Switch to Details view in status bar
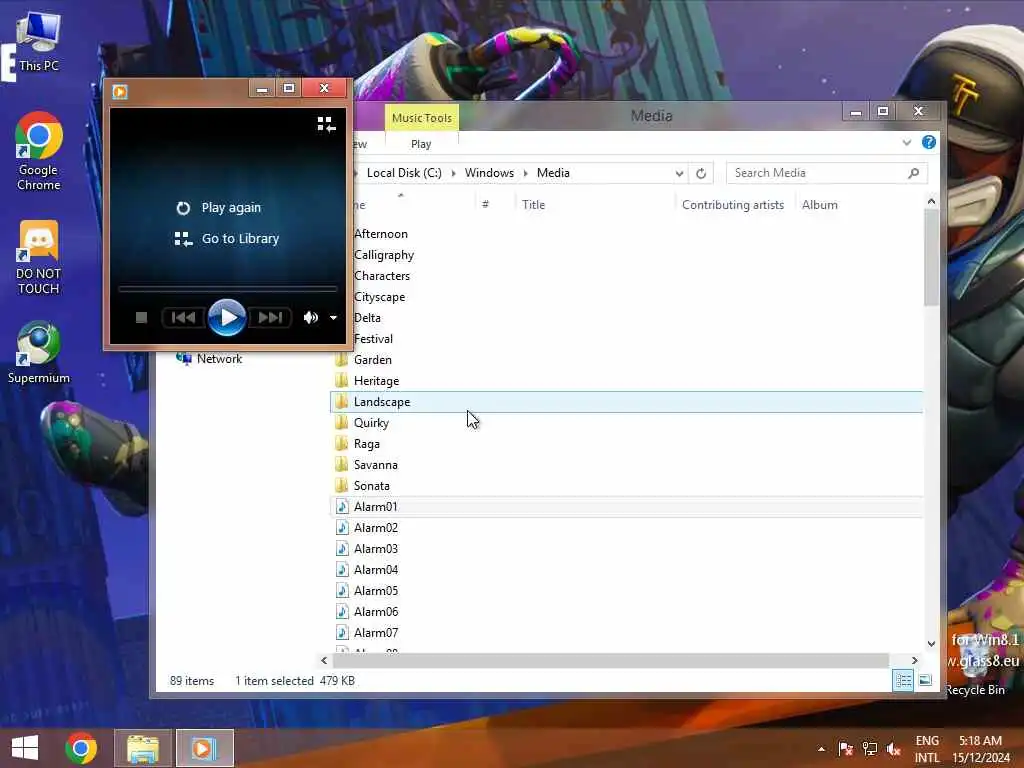 pos(903,680)
